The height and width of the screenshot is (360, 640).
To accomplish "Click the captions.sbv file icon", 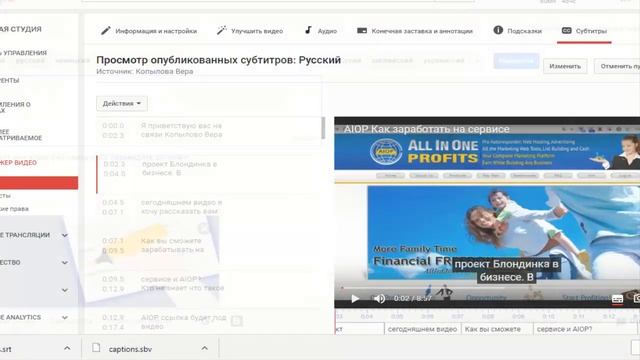I will 96,348.
